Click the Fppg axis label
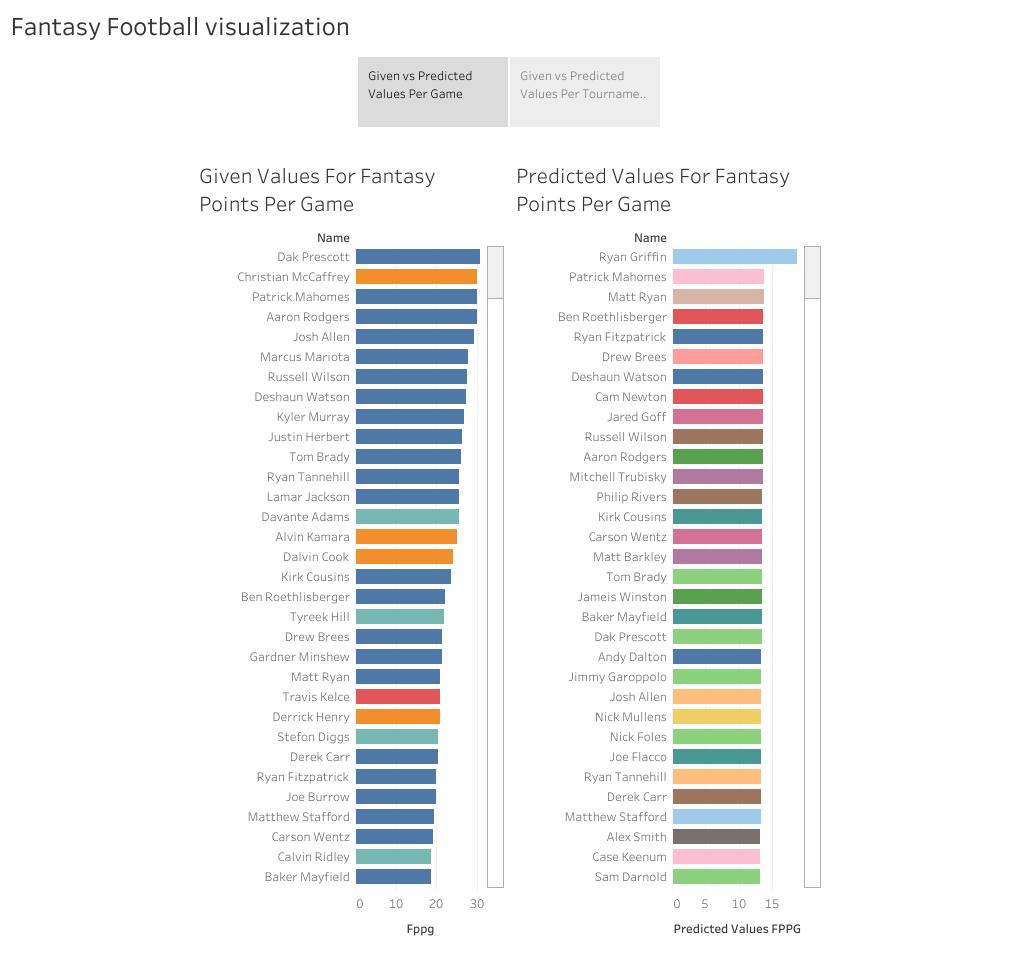Image resolution: width=1015 pixels, height=963 pixels. click(x=420, y=928)
